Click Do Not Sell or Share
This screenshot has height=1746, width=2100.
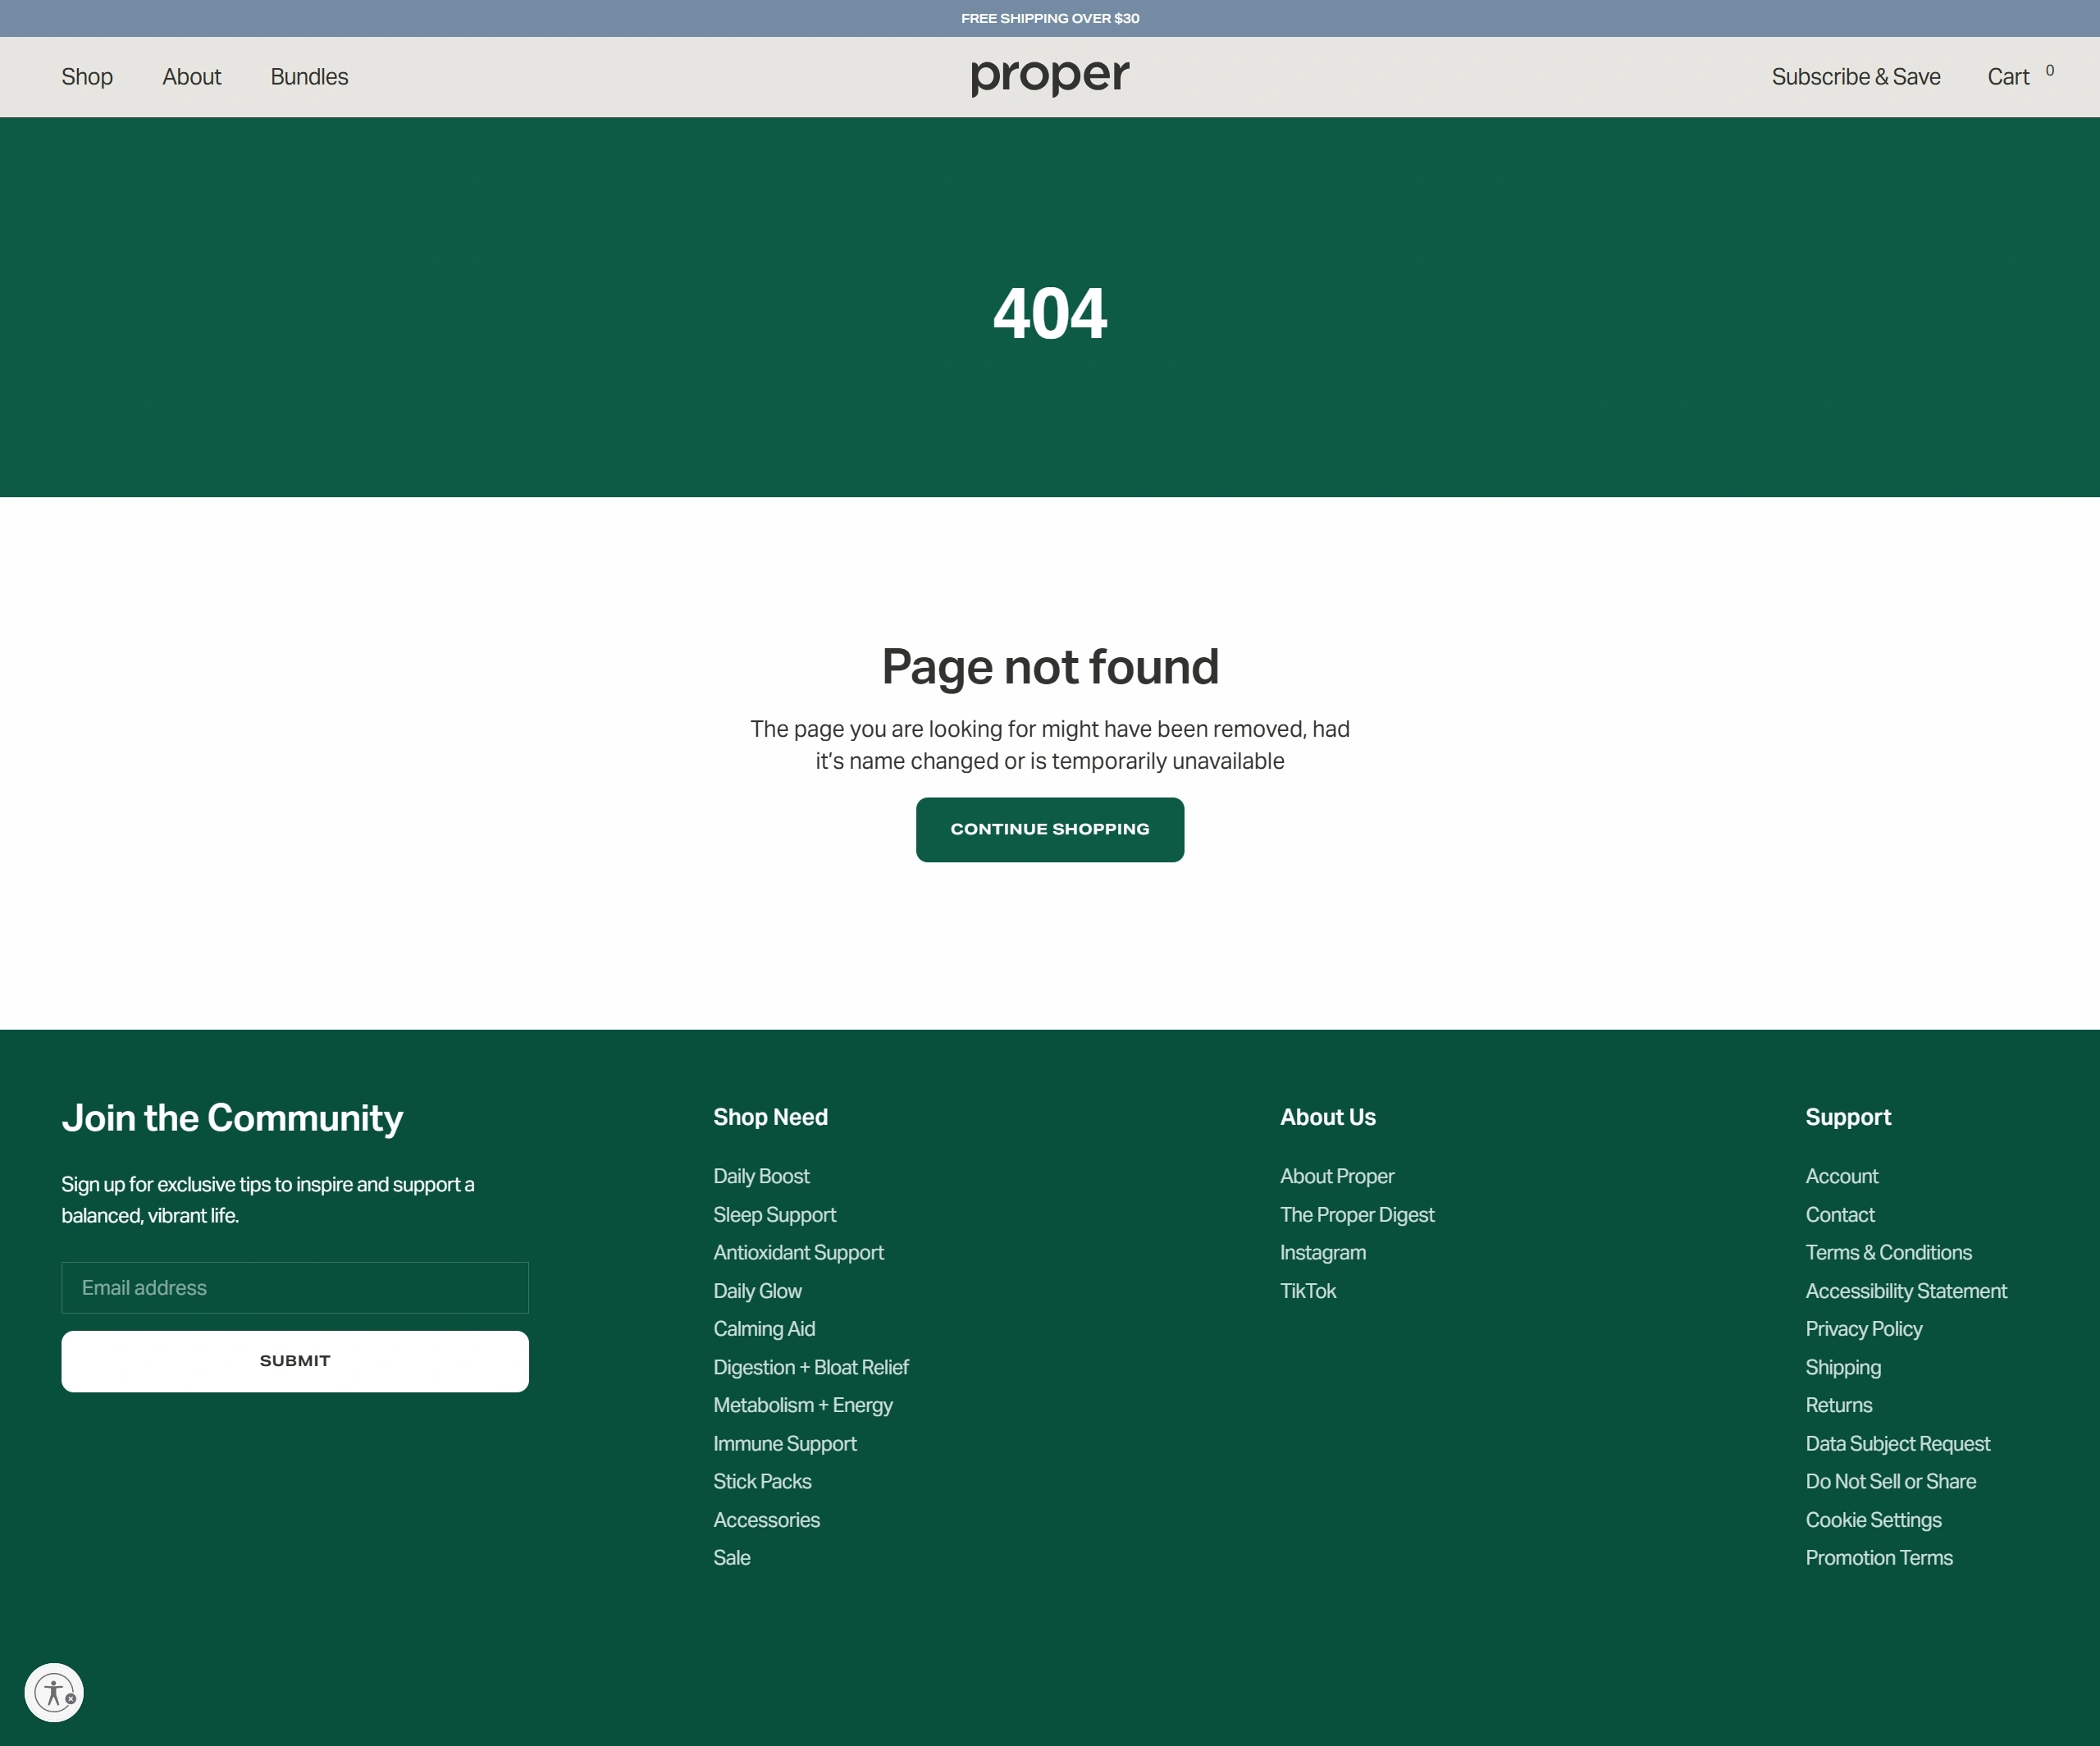[1890, 1481]
